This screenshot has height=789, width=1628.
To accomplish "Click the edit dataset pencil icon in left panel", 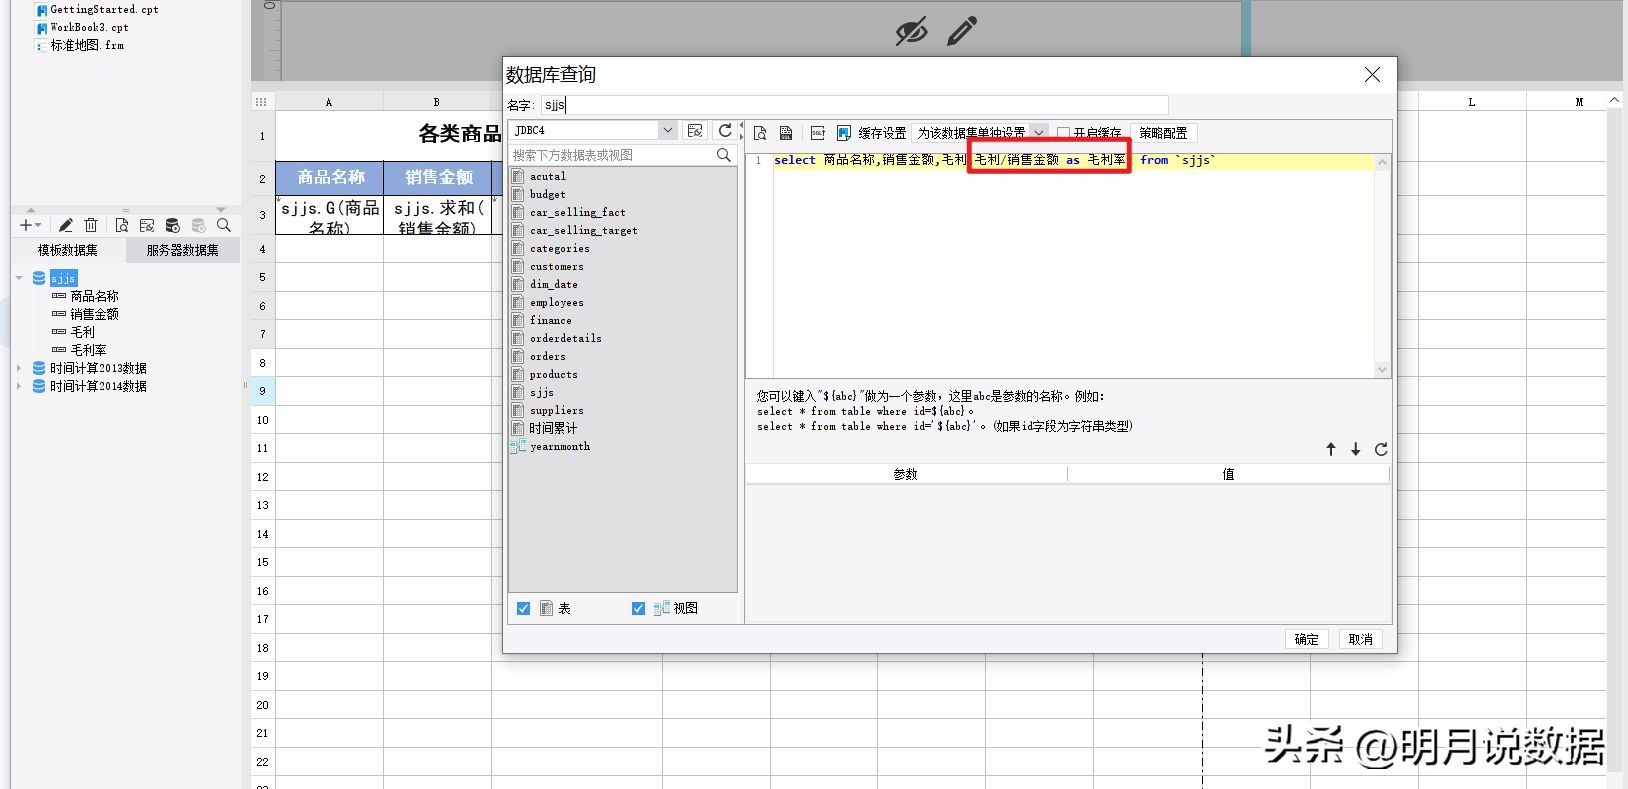I will tap(65, 225).
